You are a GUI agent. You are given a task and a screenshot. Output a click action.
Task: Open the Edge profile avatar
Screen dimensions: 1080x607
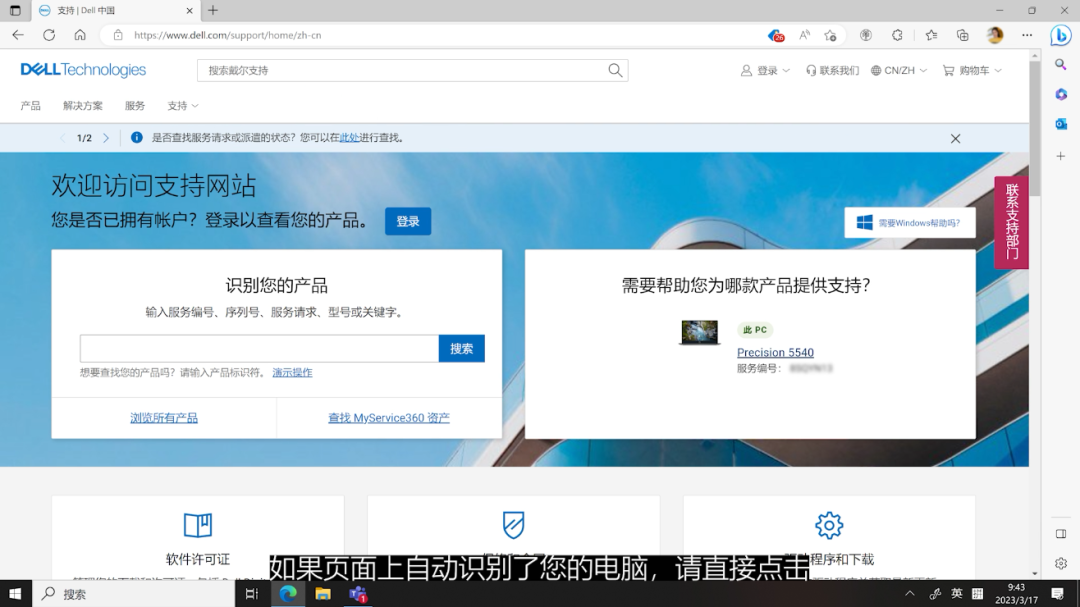pos(994,35)
